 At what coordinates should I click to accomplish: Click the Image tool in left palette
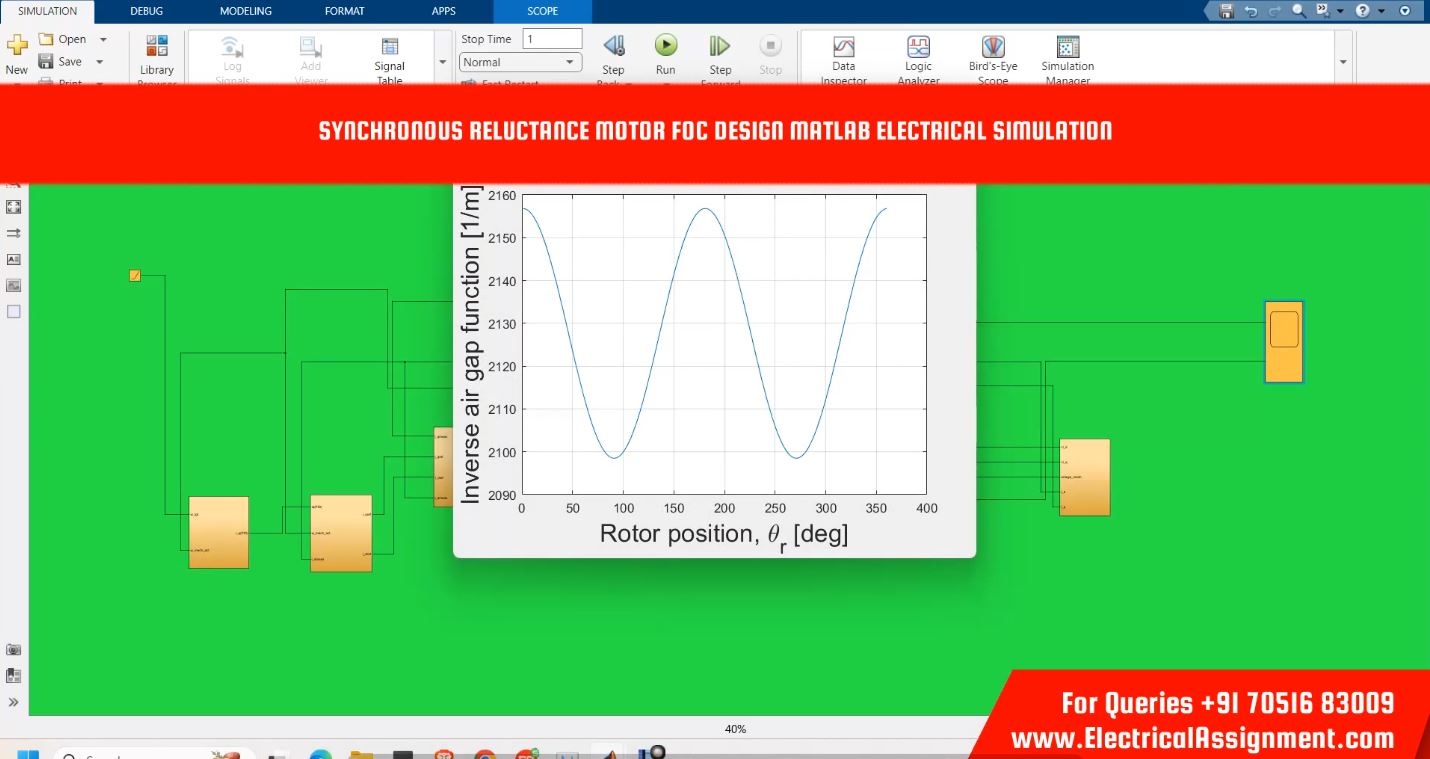pos(14,285)
